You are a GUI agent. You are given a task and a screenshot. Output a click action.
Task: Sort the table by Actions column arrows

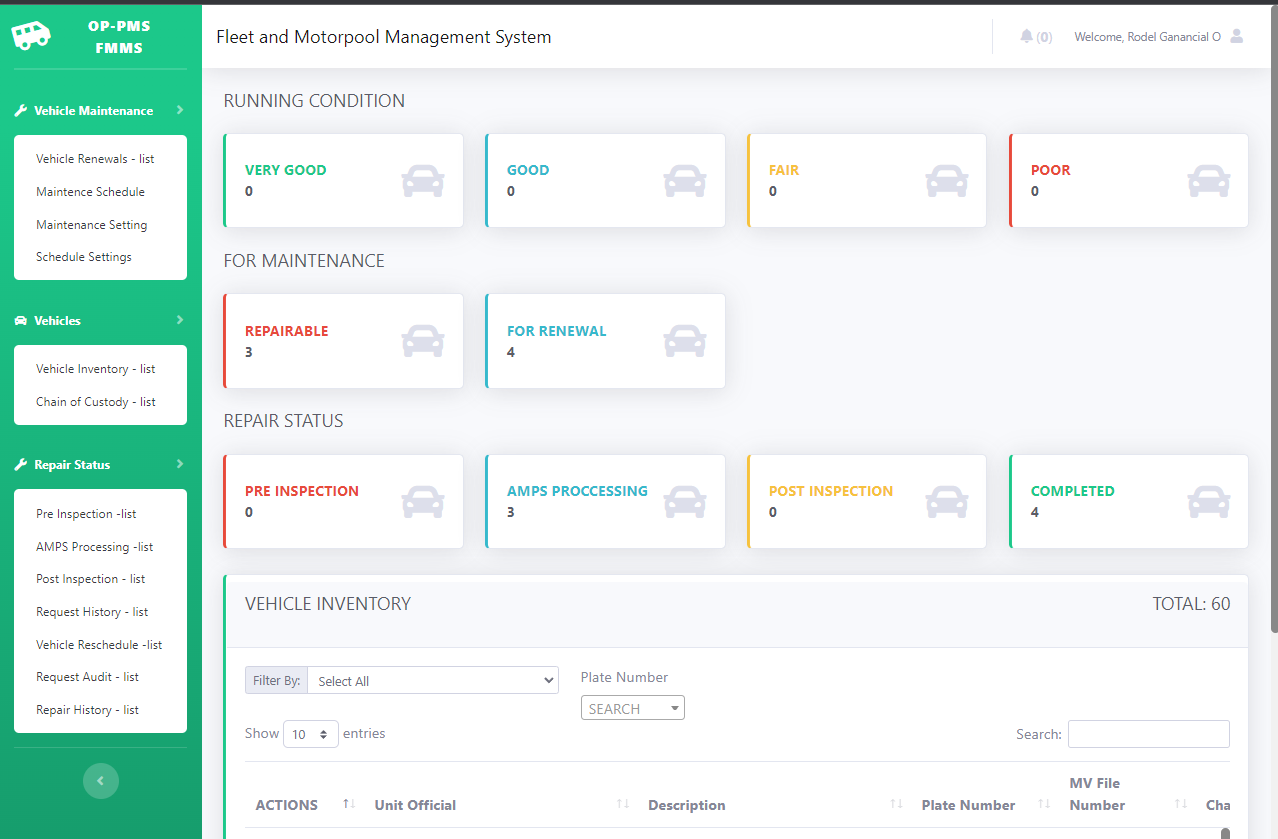(x=349, y=805)
